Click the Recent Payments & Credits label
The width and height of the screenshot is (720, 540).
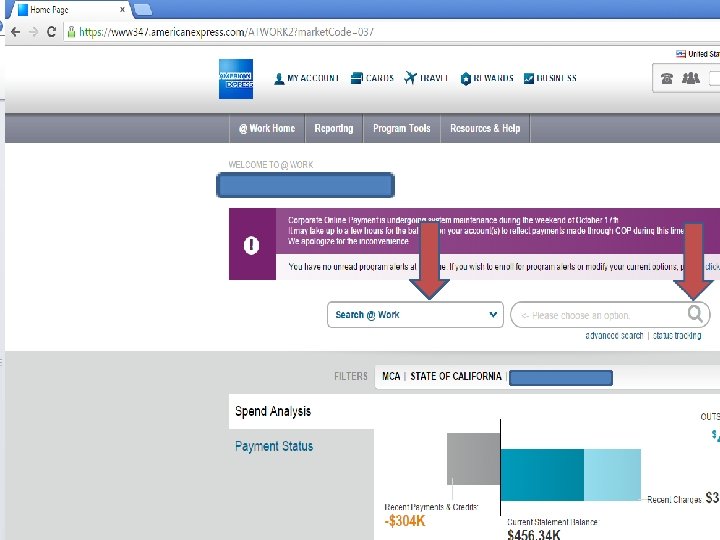click(x=431, y=507)
